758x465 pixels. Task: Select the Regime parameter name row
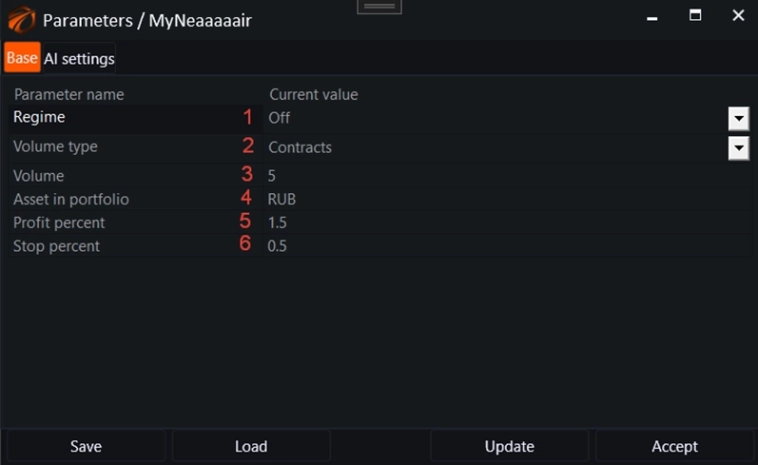coord(120,118)
